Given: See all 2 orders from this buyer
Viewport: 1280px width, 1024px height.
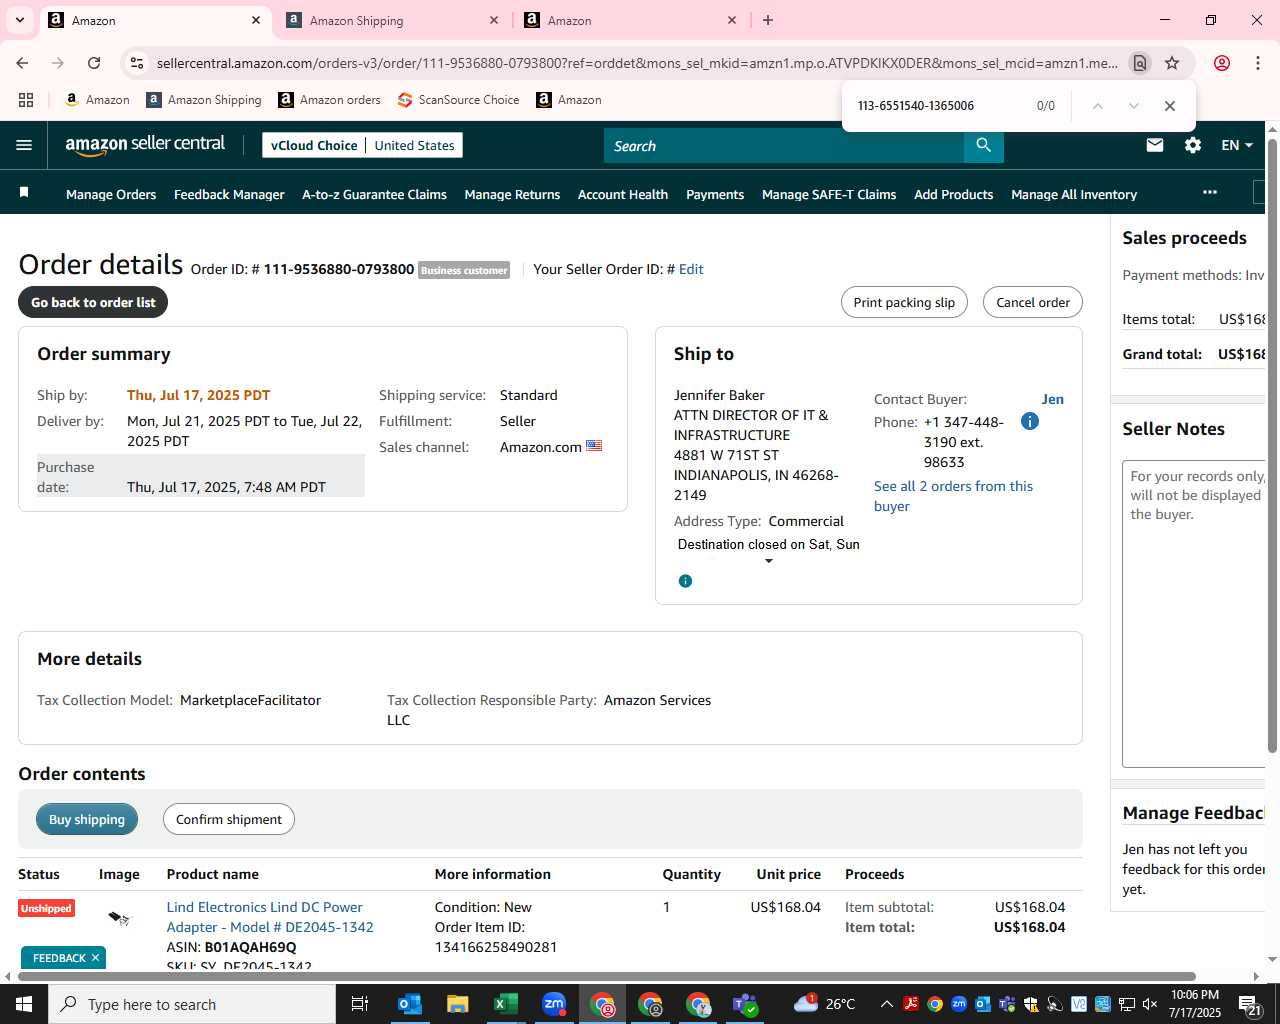Looking at the screenshot, I should point(953,496).
